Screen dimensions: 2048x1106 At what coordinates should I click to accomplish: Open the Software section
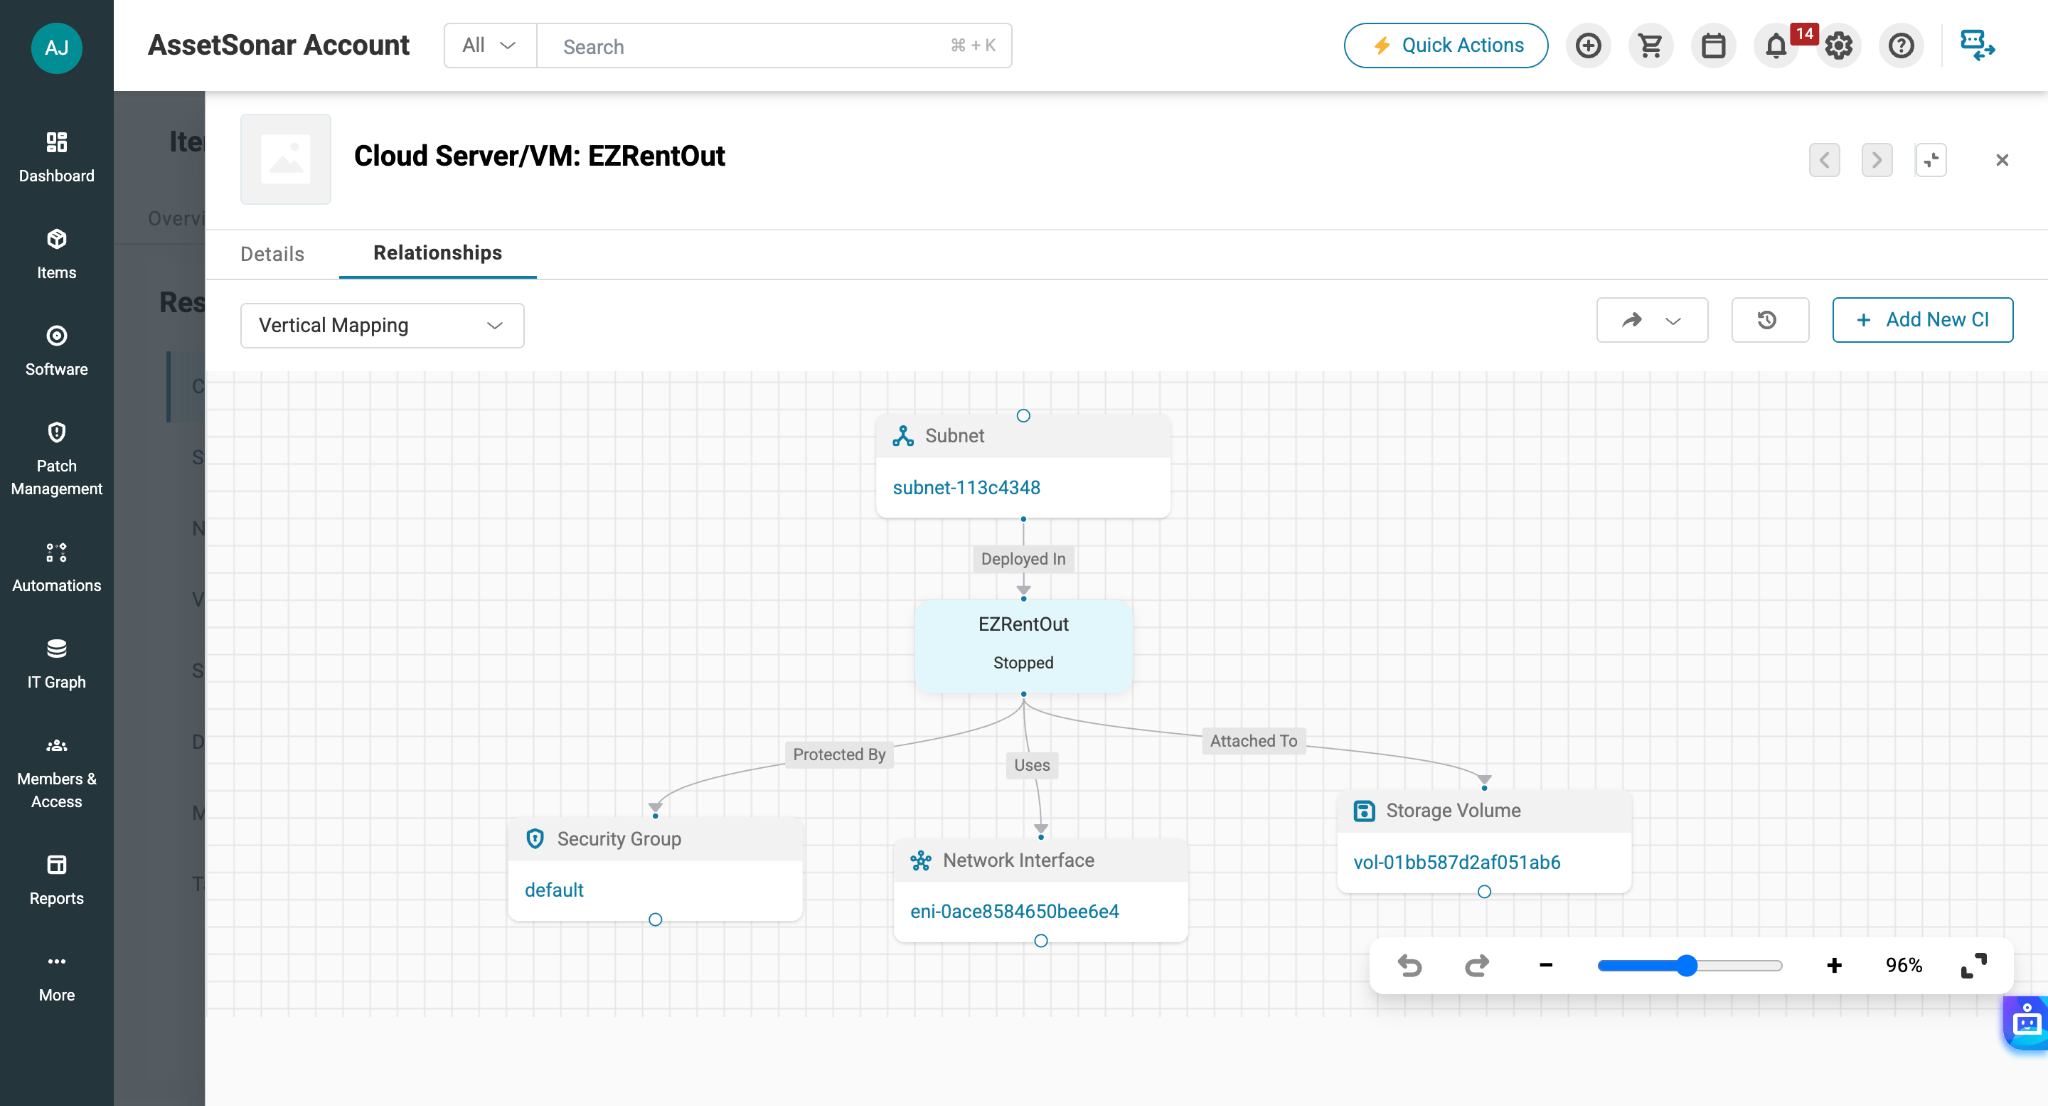coord(57,351)
